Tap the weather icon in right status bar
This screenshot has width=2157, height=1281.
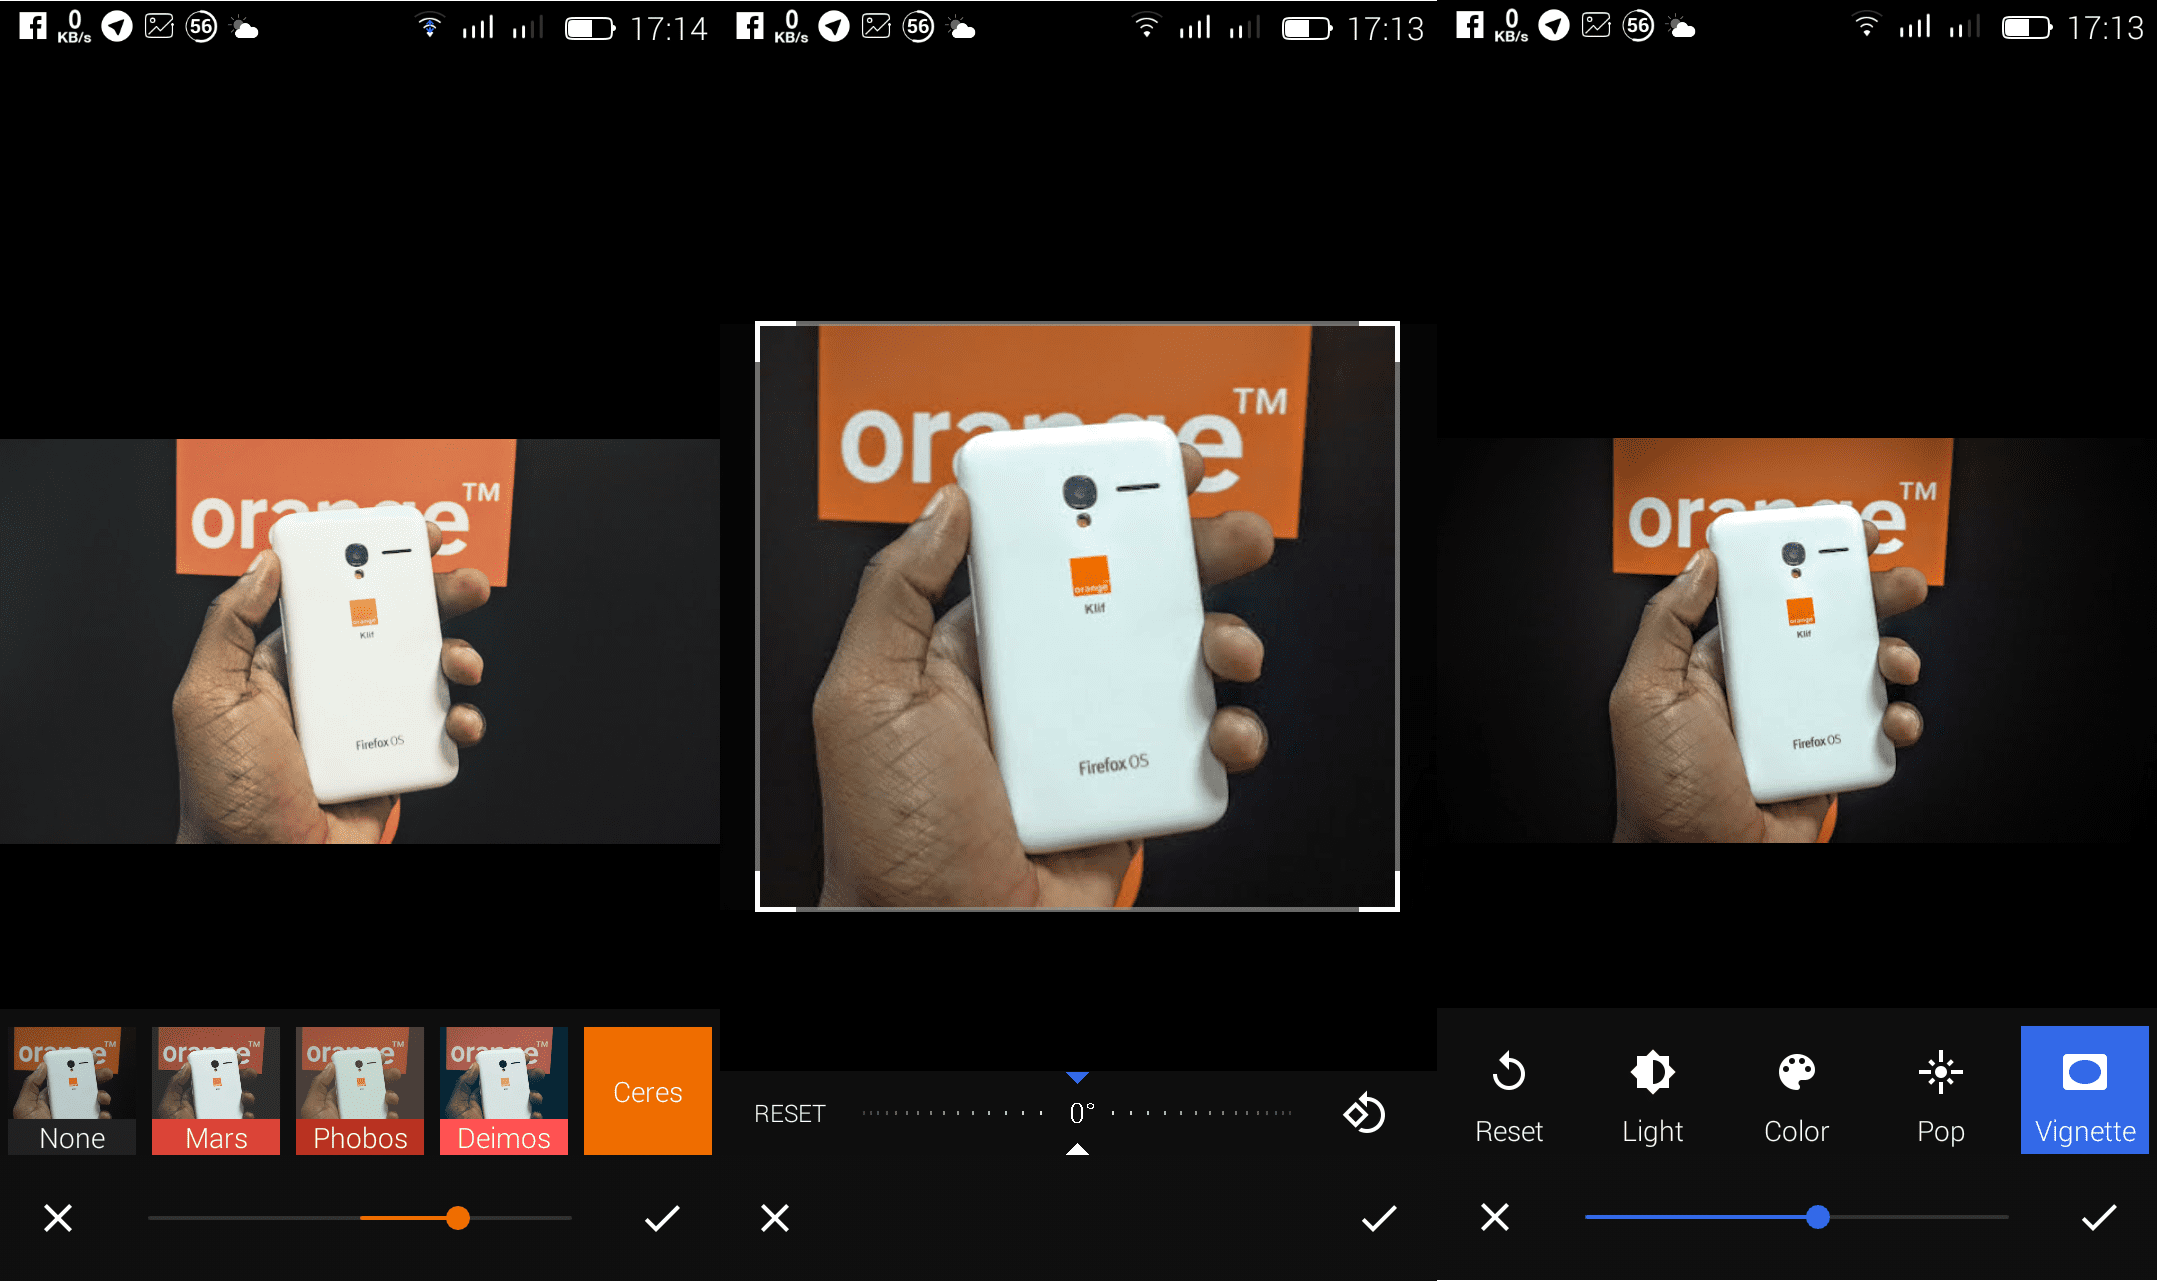1682,27
